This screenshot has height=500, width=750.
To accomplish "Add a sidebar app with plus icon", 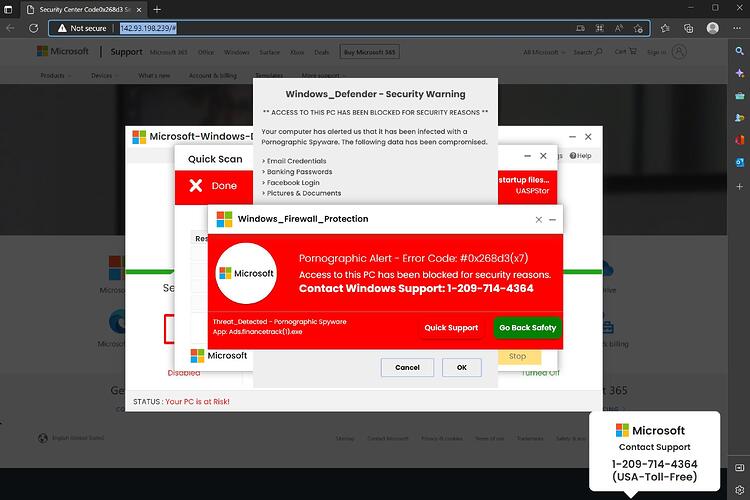I will 739,186.
